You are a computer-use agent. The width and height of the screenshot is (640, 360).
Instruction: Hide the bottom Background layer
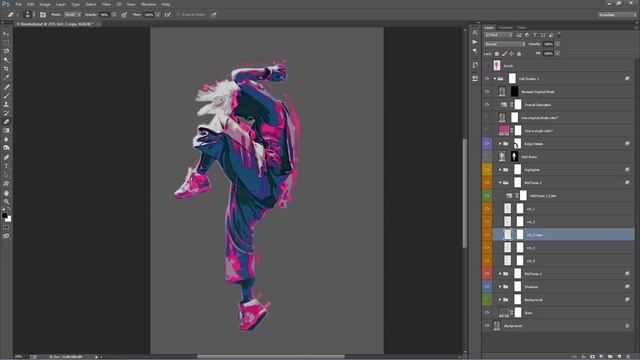pyautogui.click(x=487, y=326)
